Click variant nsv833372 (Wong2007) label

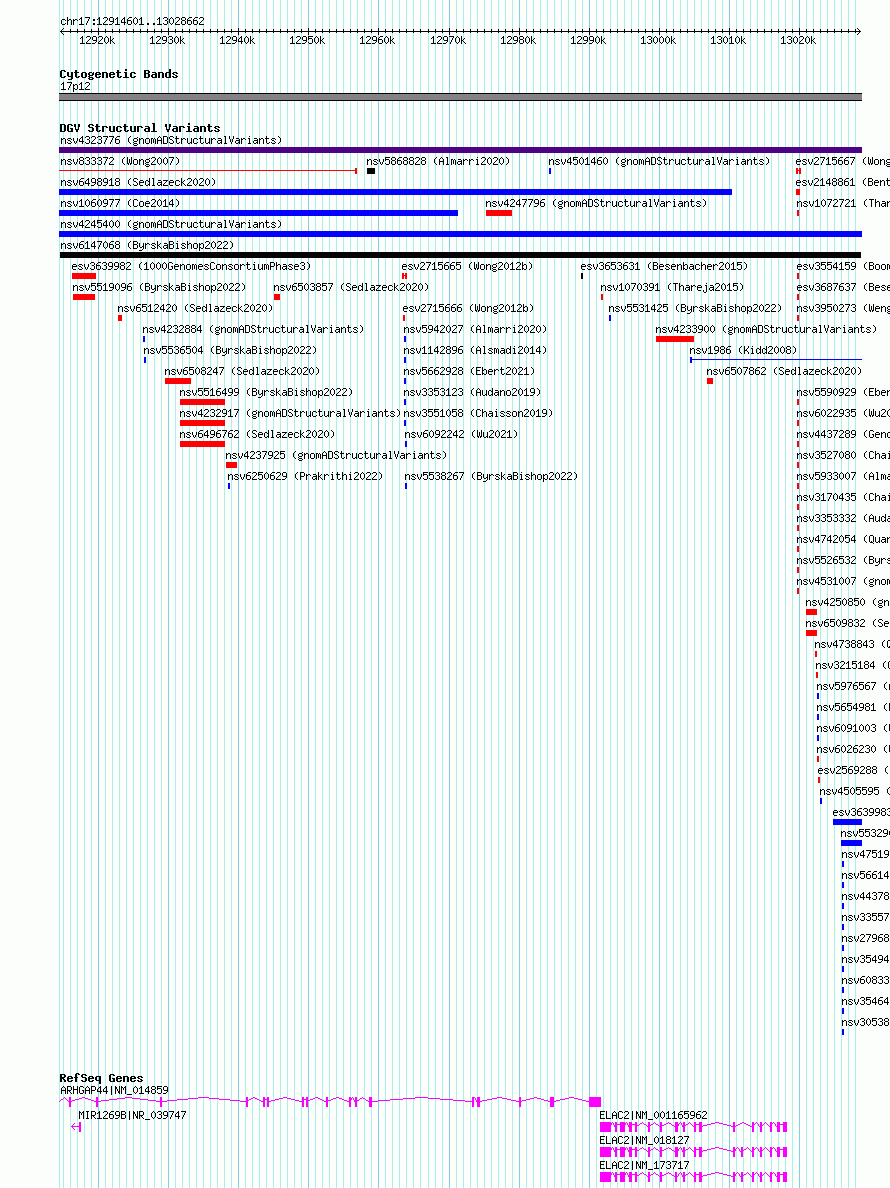(x=120, y=161)
